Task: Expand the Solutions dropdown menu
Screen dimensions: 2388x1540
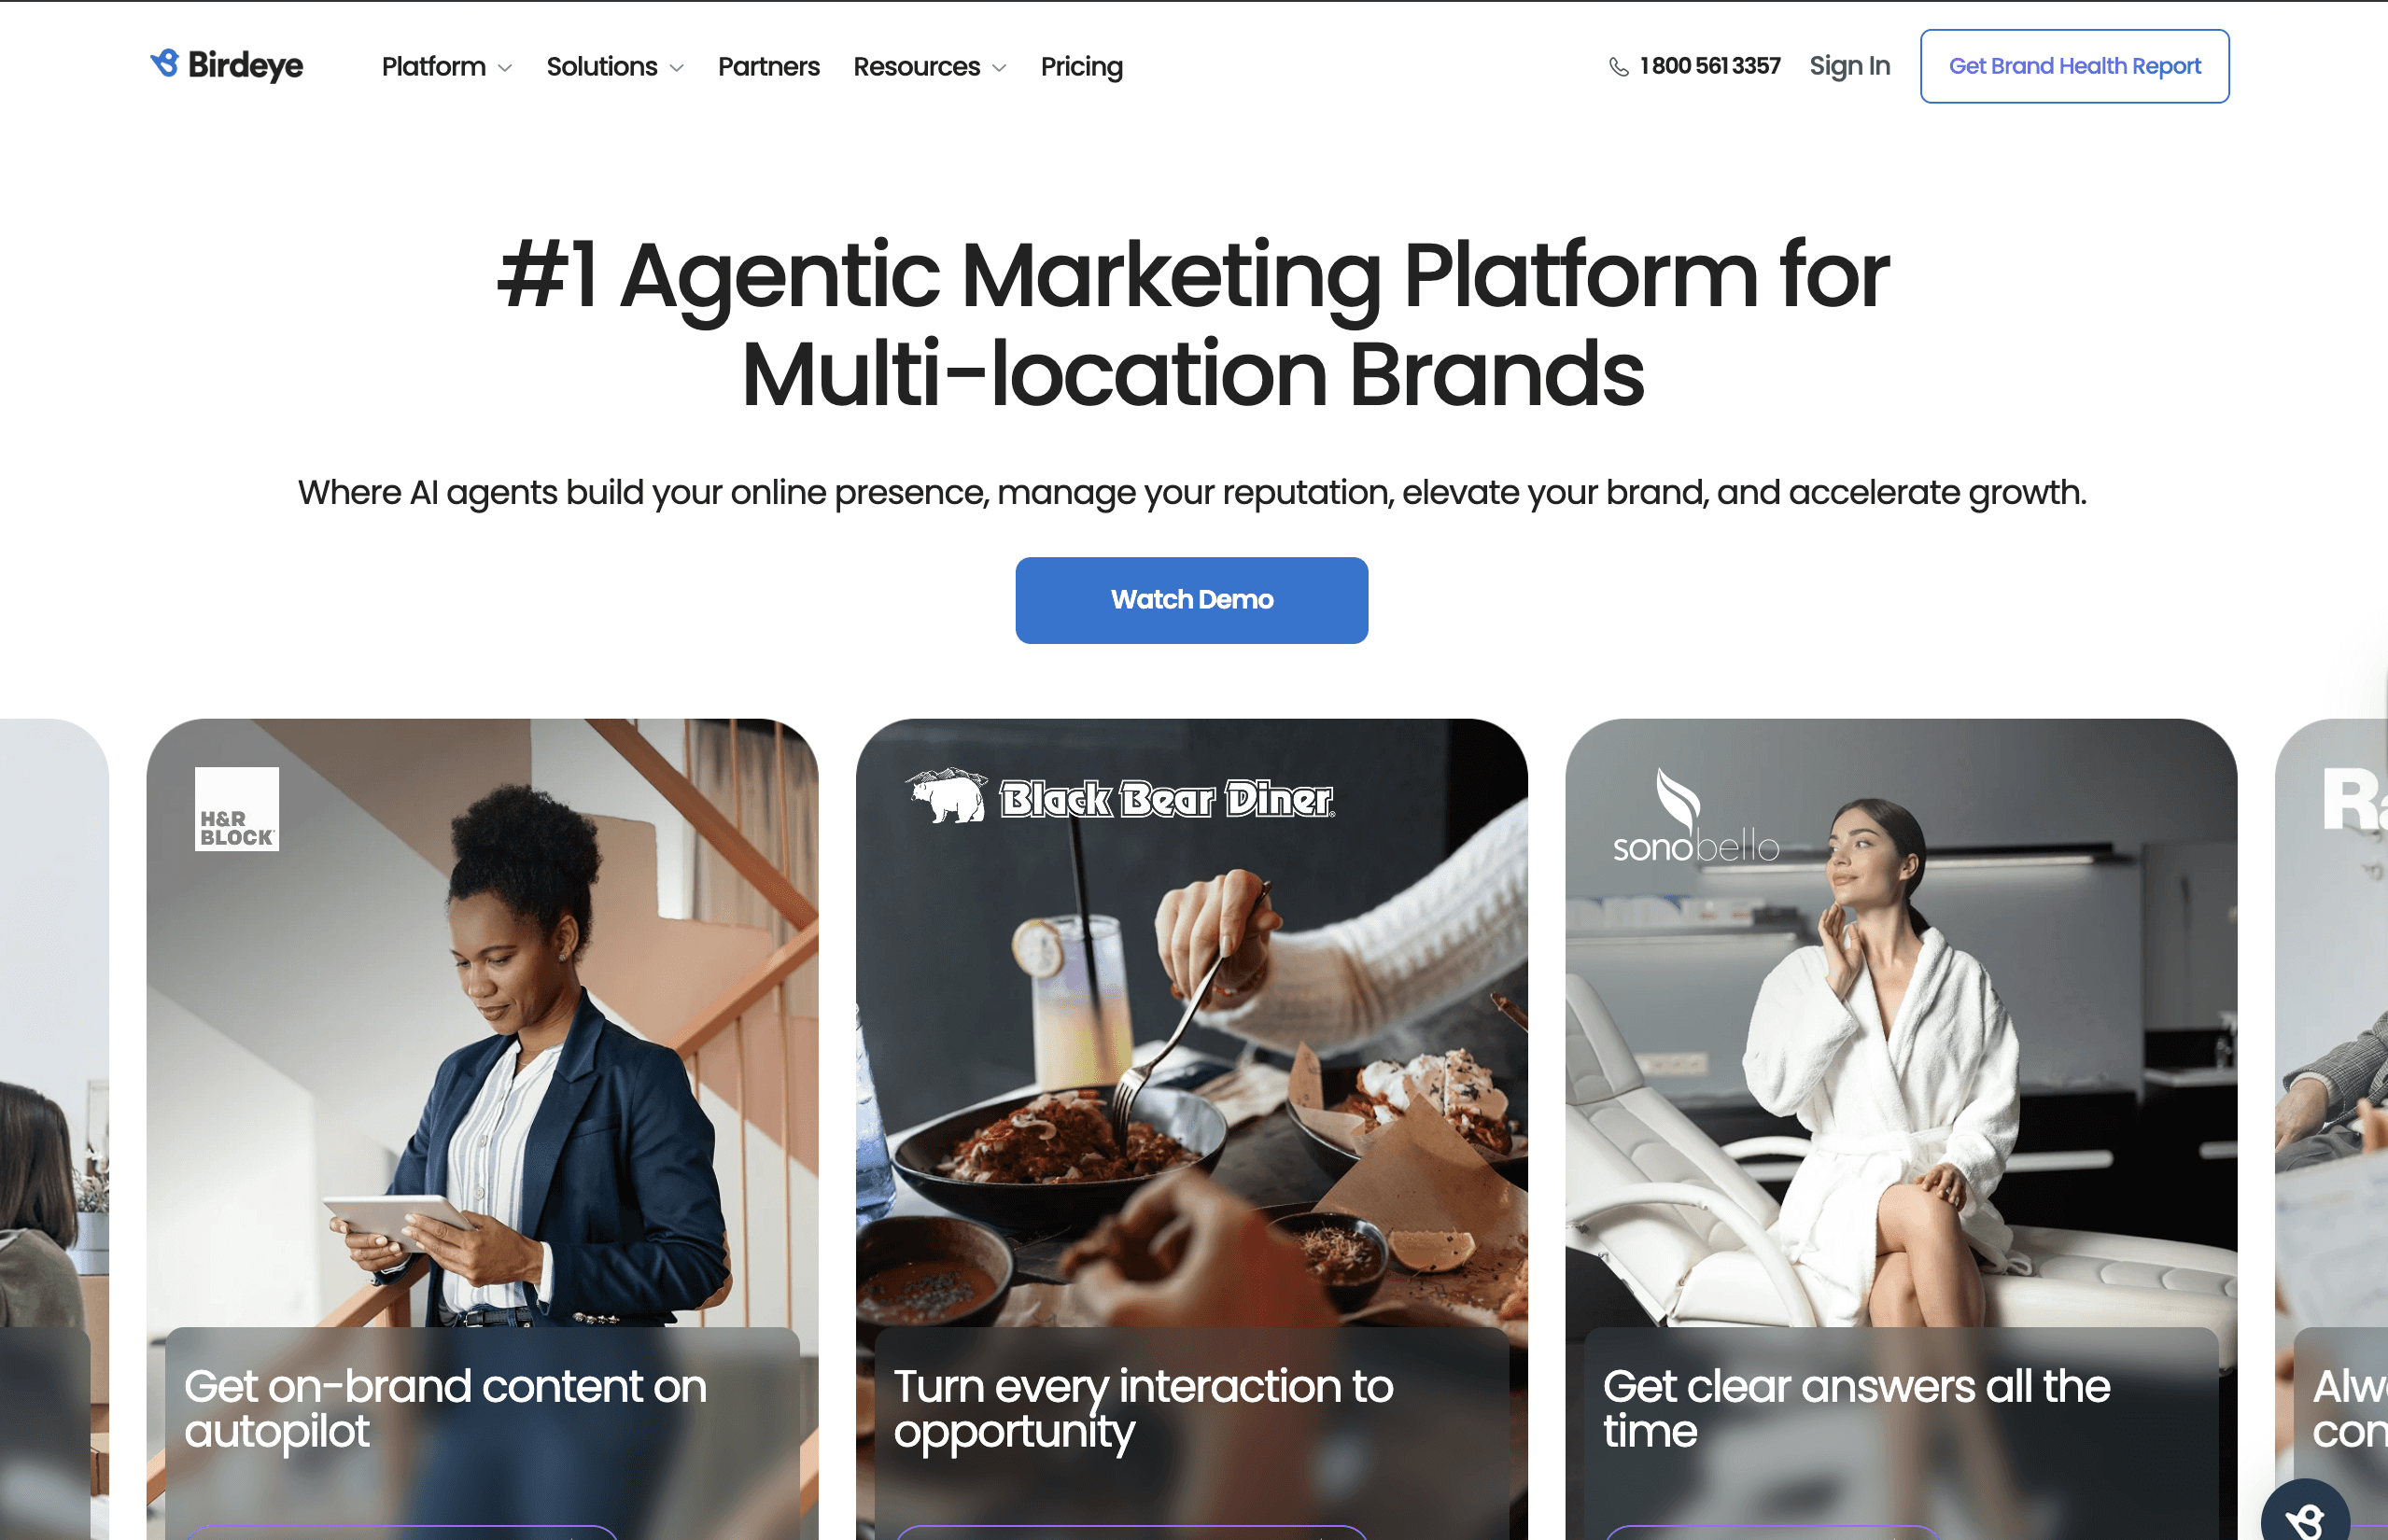Action: click(x=615, y=67)
